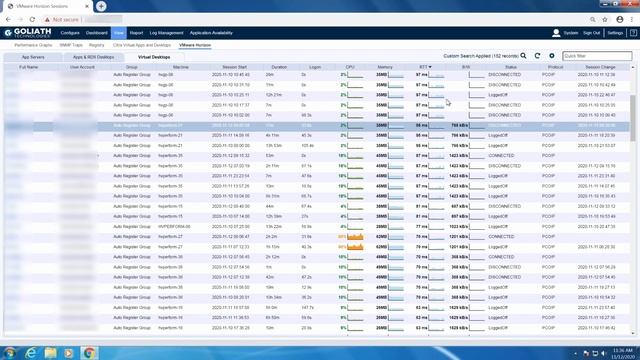Open the browser zoom magnifier icon
Screen dimensions: 640x360
593,19
